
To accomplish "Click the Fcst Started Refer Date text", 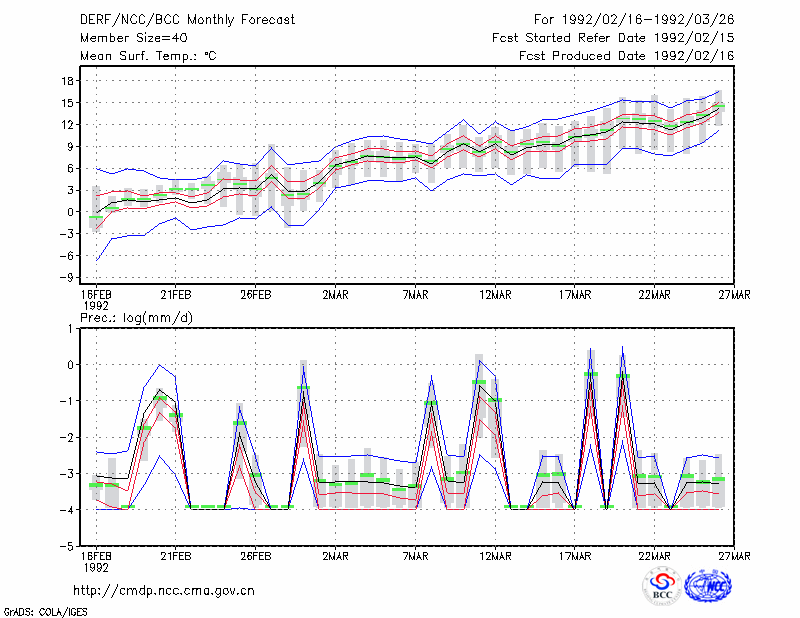I will [573, 38].
